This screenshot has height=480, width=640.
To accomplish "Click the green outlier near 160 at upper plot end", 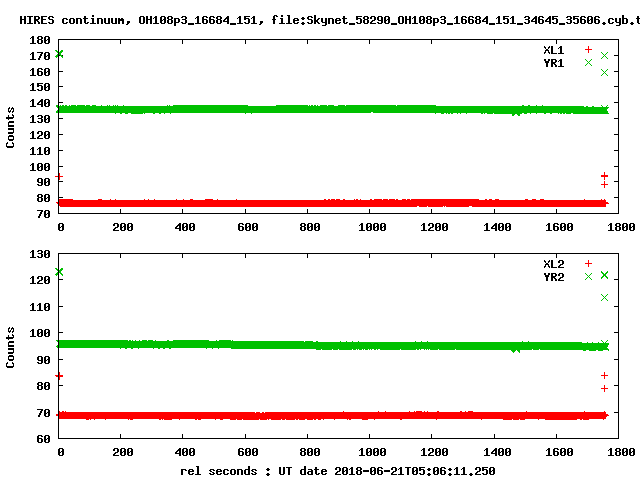I will point(604,73).
